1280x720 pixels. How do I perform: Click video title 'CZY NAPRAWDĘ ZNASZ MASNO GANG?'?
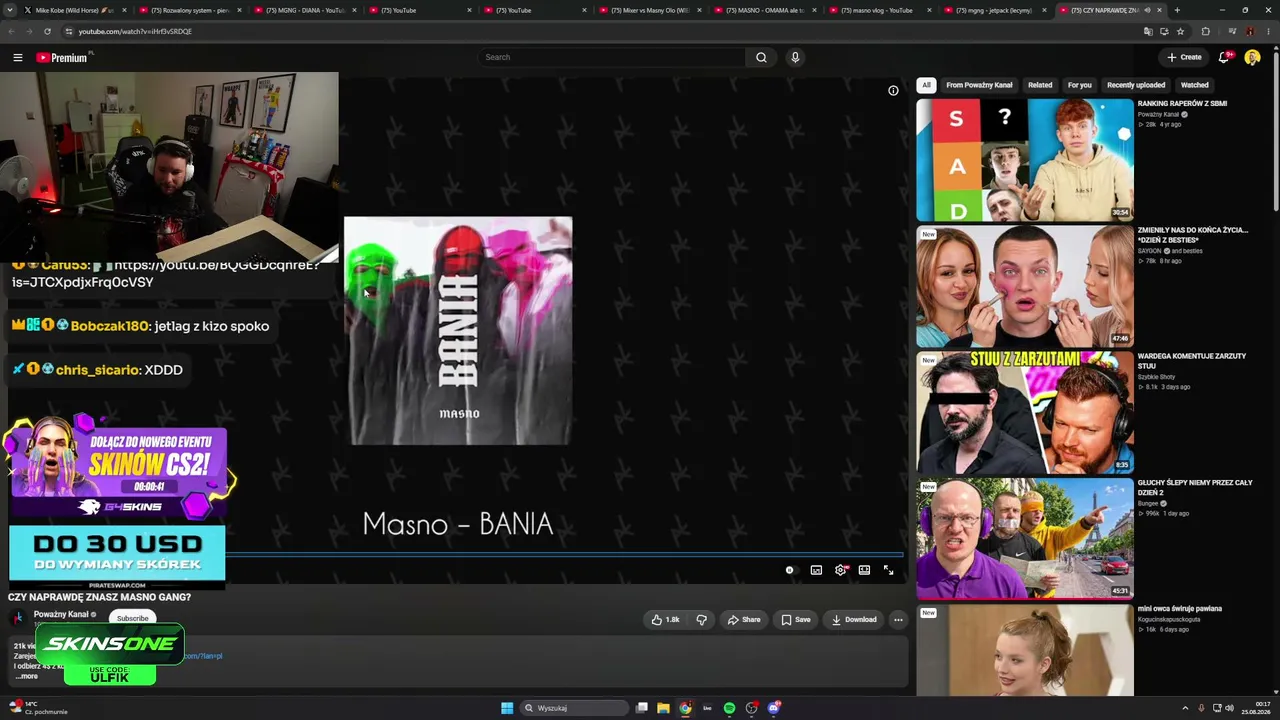[99, 597]
